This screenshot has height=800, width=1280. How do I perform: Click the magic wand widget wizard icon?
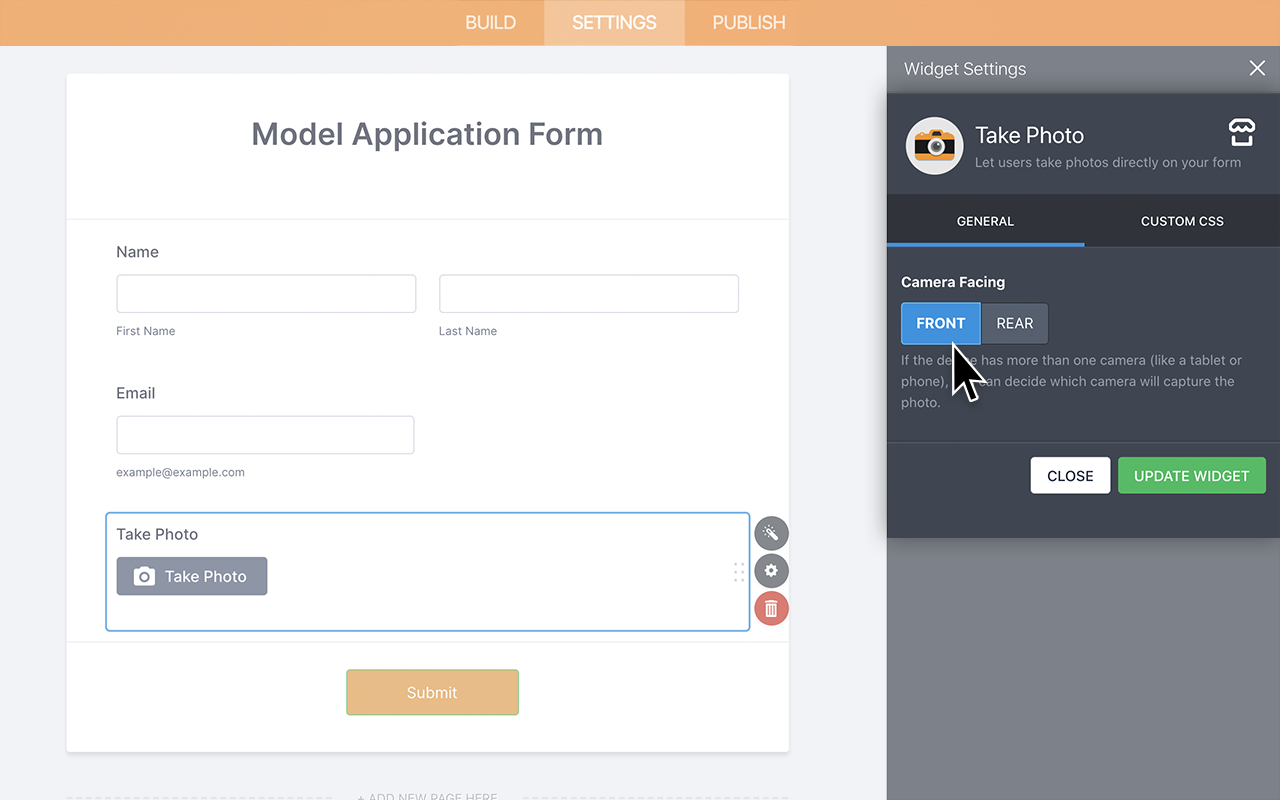point(771,533)
